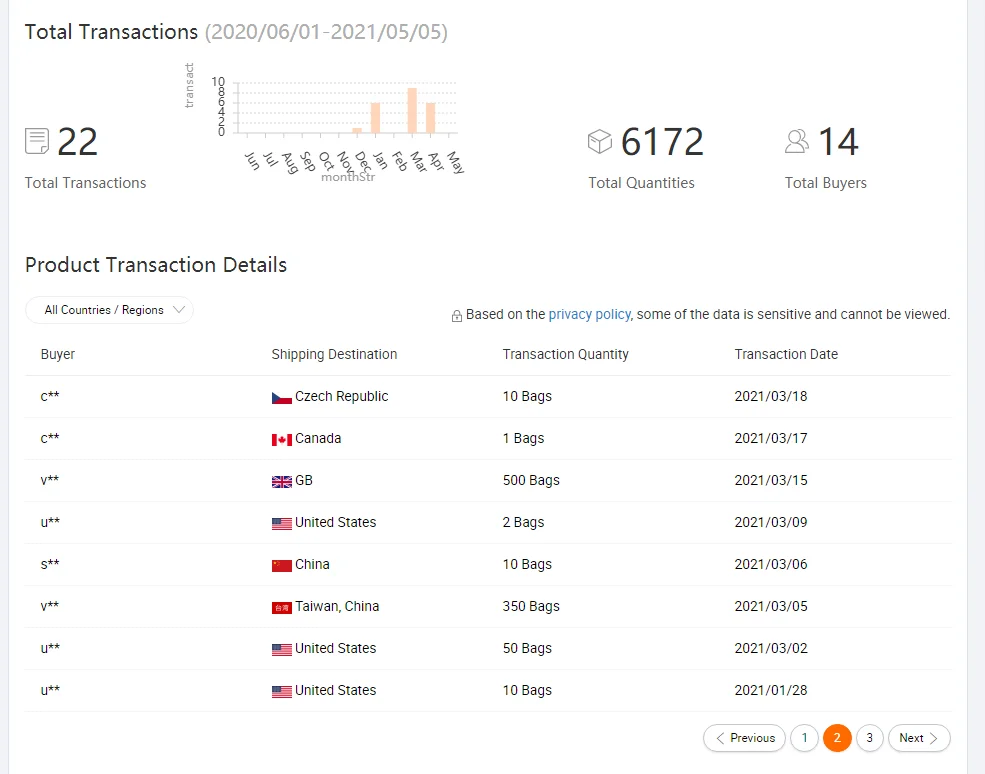Jump to page 1 of transactions
Screen dimensions: 985x774
(804, 738)
